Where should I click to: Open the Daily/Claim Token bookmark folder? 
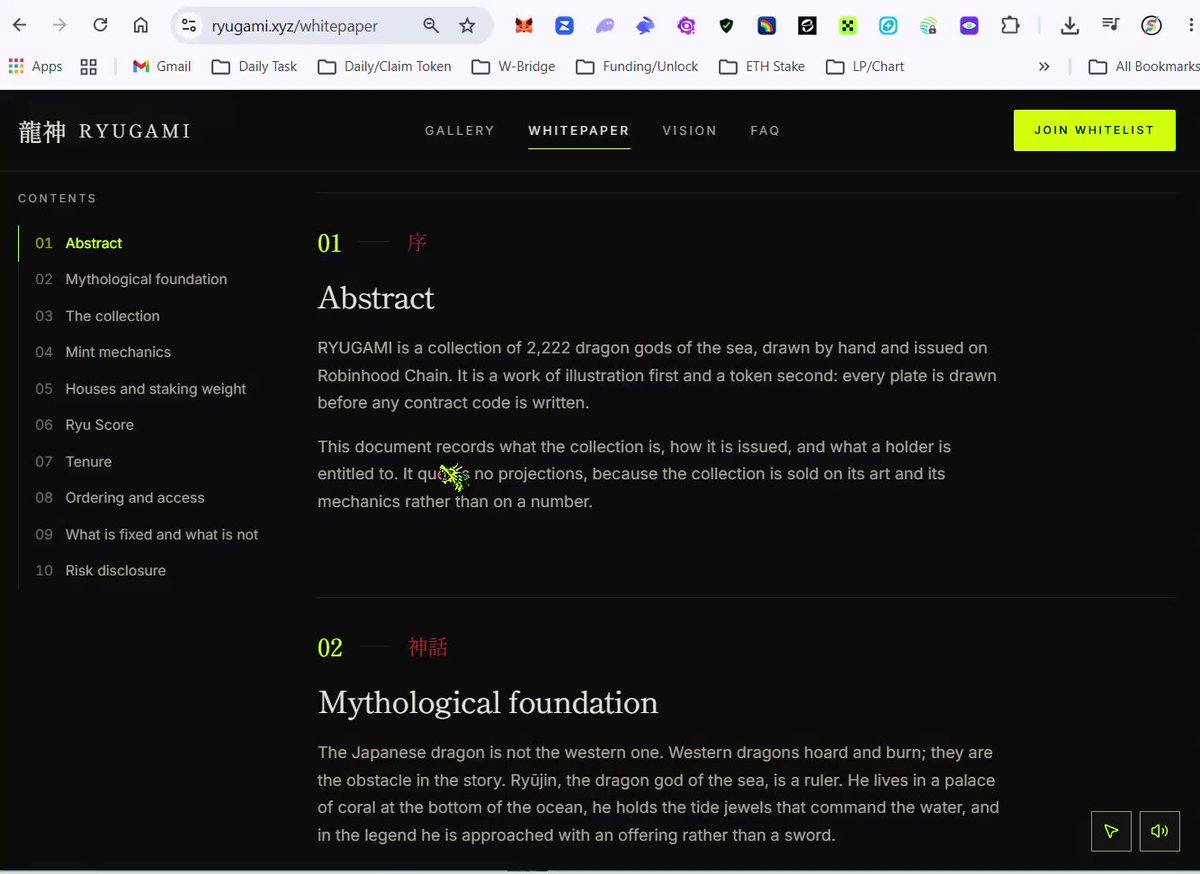click(385, 66)
